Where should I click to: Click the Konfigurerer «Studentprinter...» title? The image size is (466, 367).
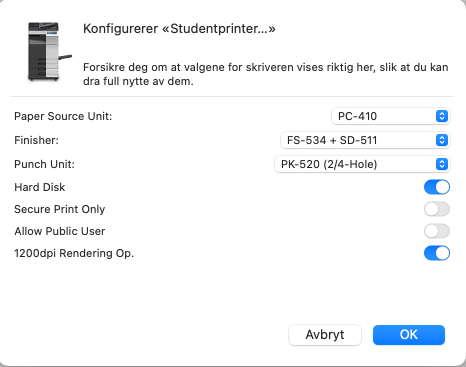tap(179, 29)
